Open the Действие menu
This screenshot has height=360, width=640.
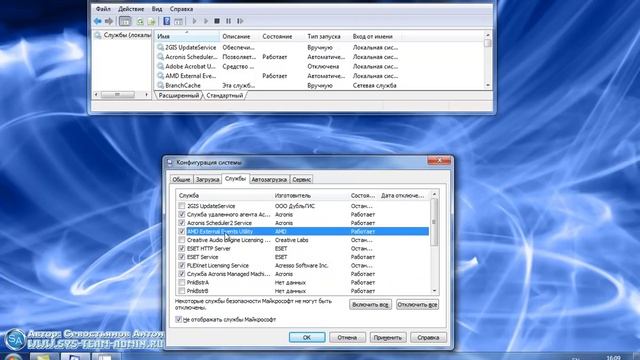[131, 9]
